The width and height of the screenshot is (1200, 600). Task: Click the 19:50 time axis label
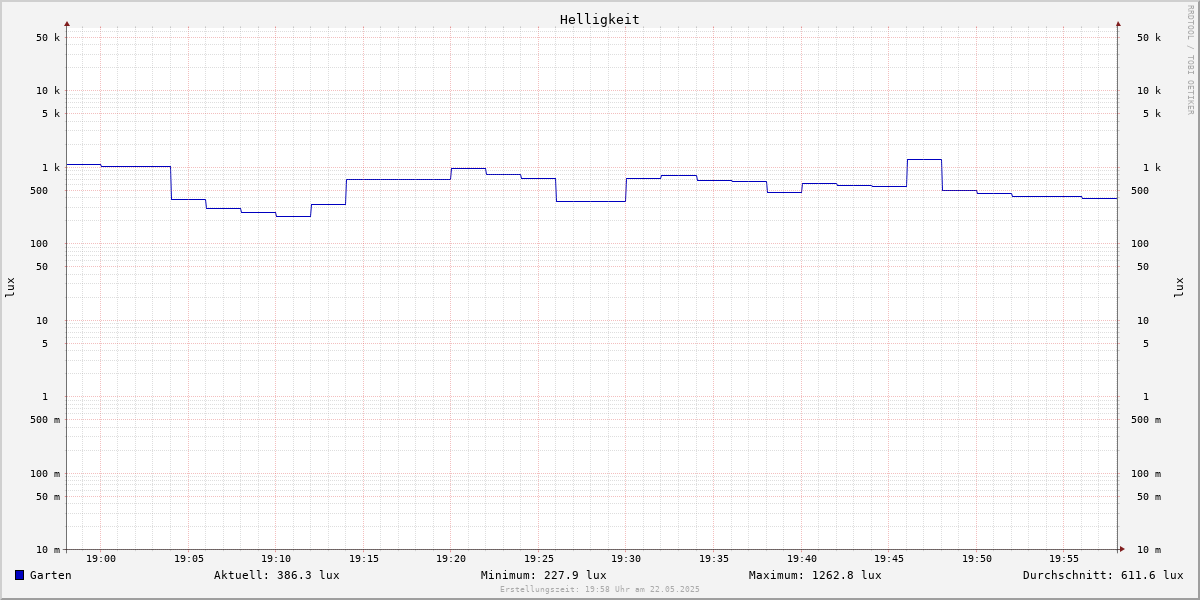point(977,559)
